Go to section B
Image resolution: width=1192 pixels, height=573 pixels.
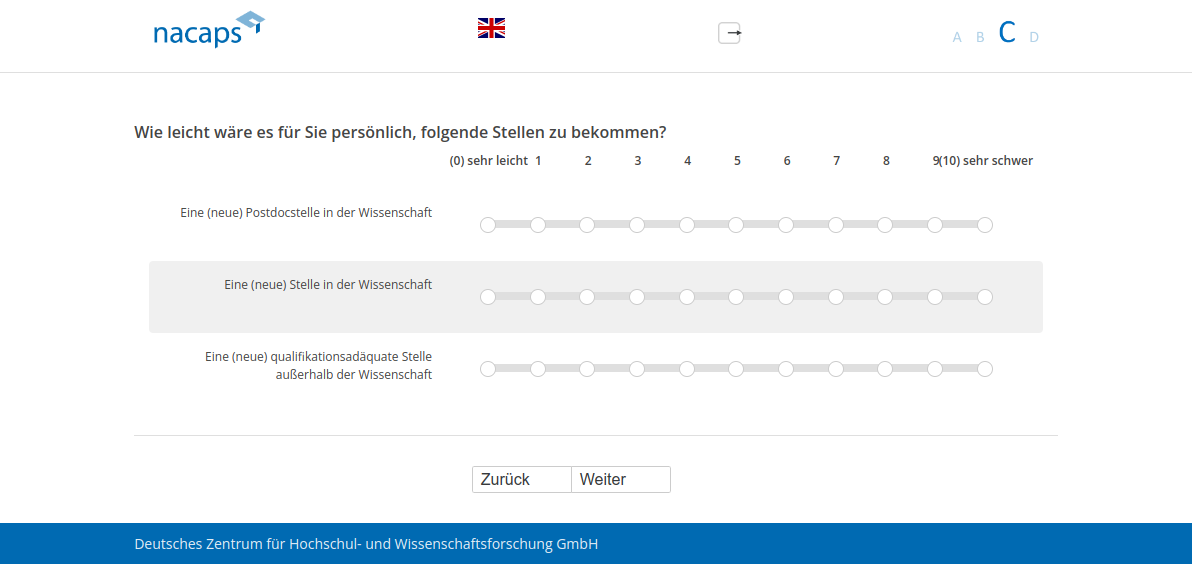[x=980, y=38]
